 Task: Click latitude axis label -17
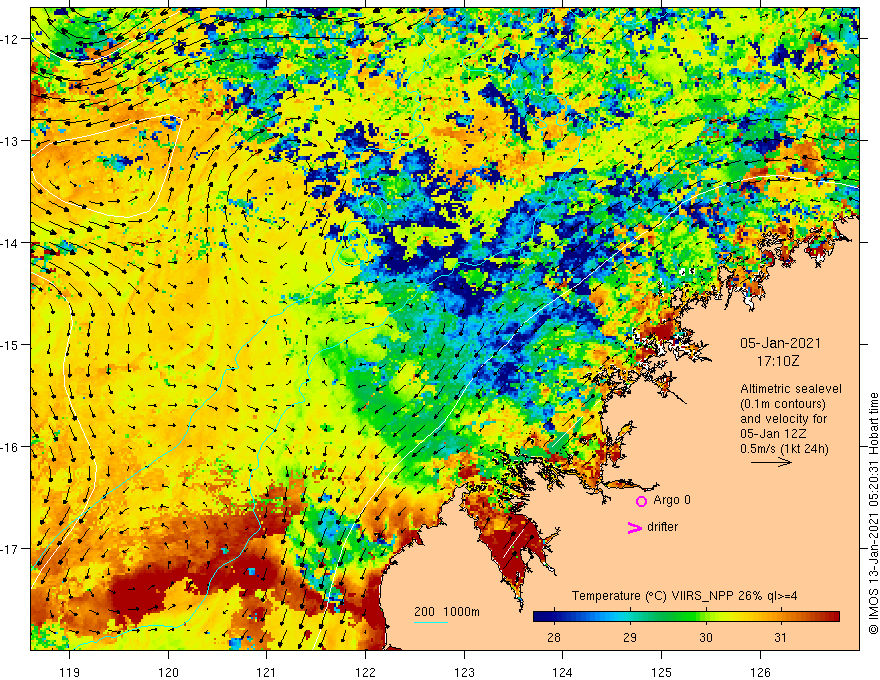tap(11, 549)
